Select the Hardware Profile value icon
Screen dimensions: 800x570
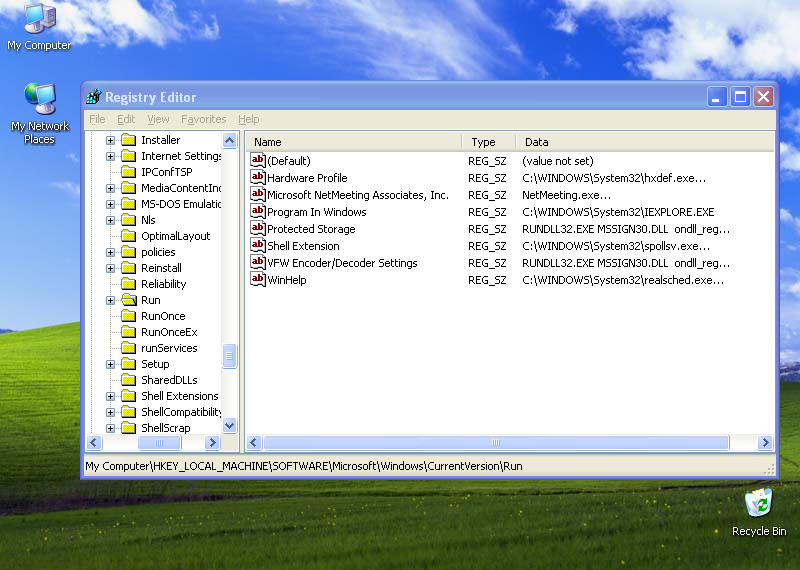pos(258,177)
